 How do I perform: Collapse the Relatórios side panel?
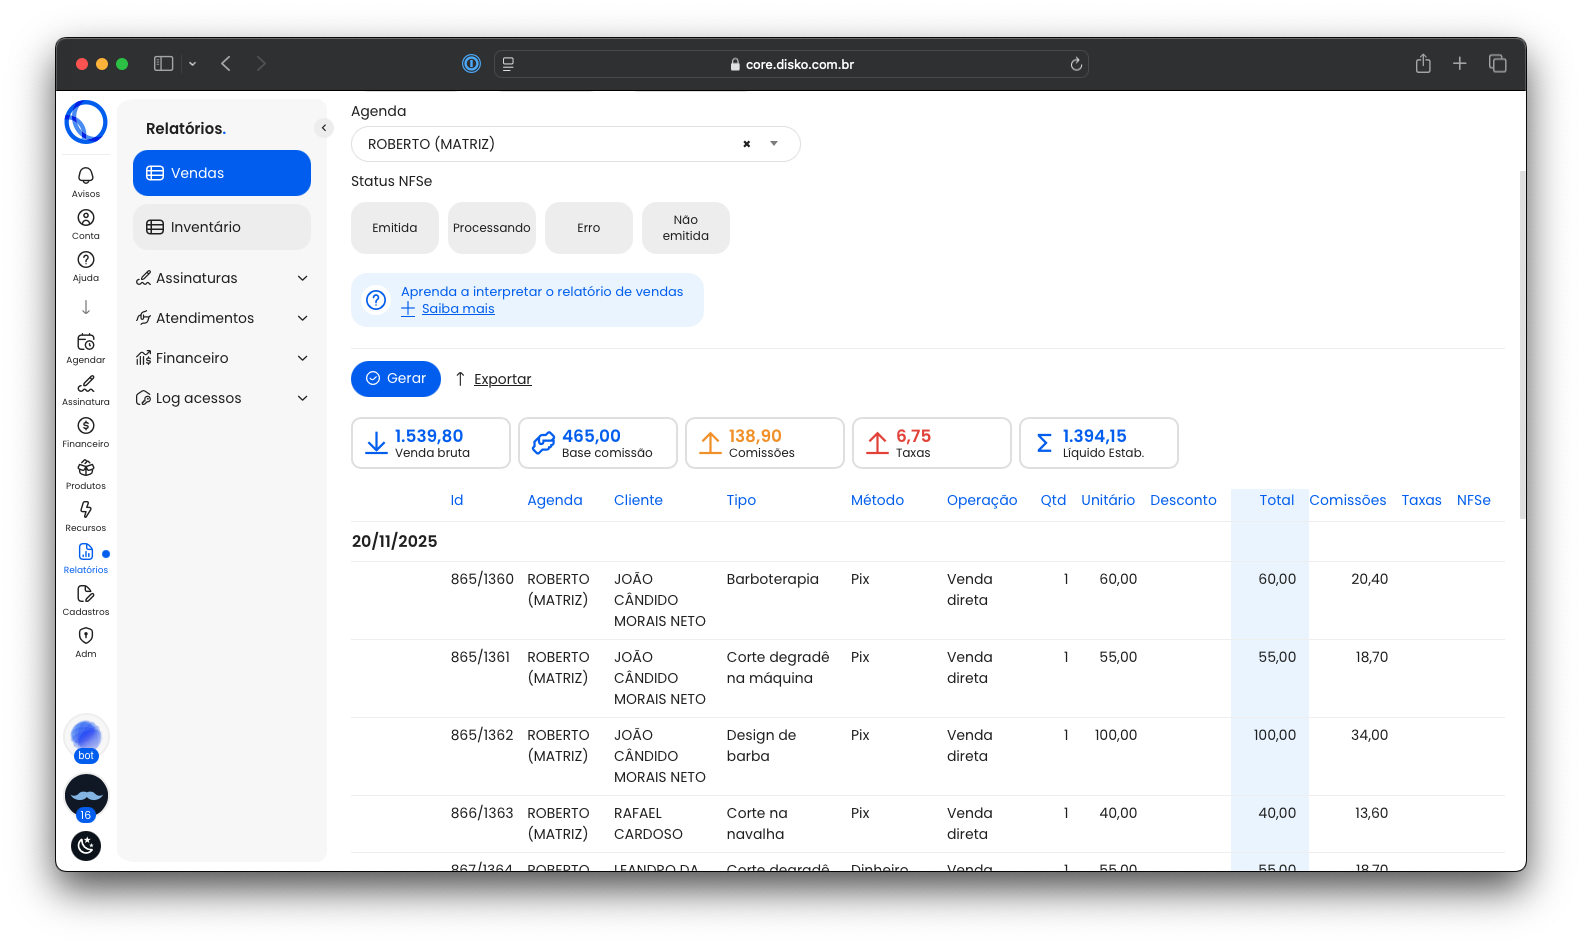pyautogui.click(x=324, y=128)
